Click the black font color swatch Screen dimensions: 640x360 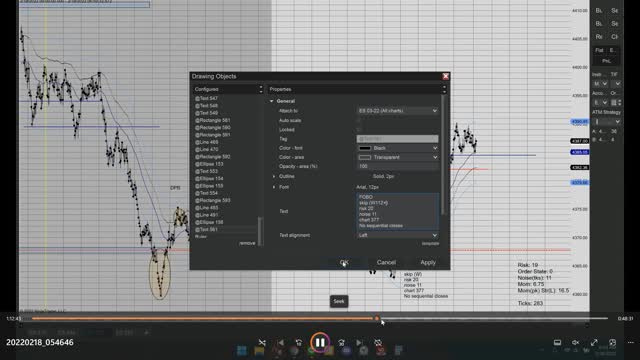[364, 148]
